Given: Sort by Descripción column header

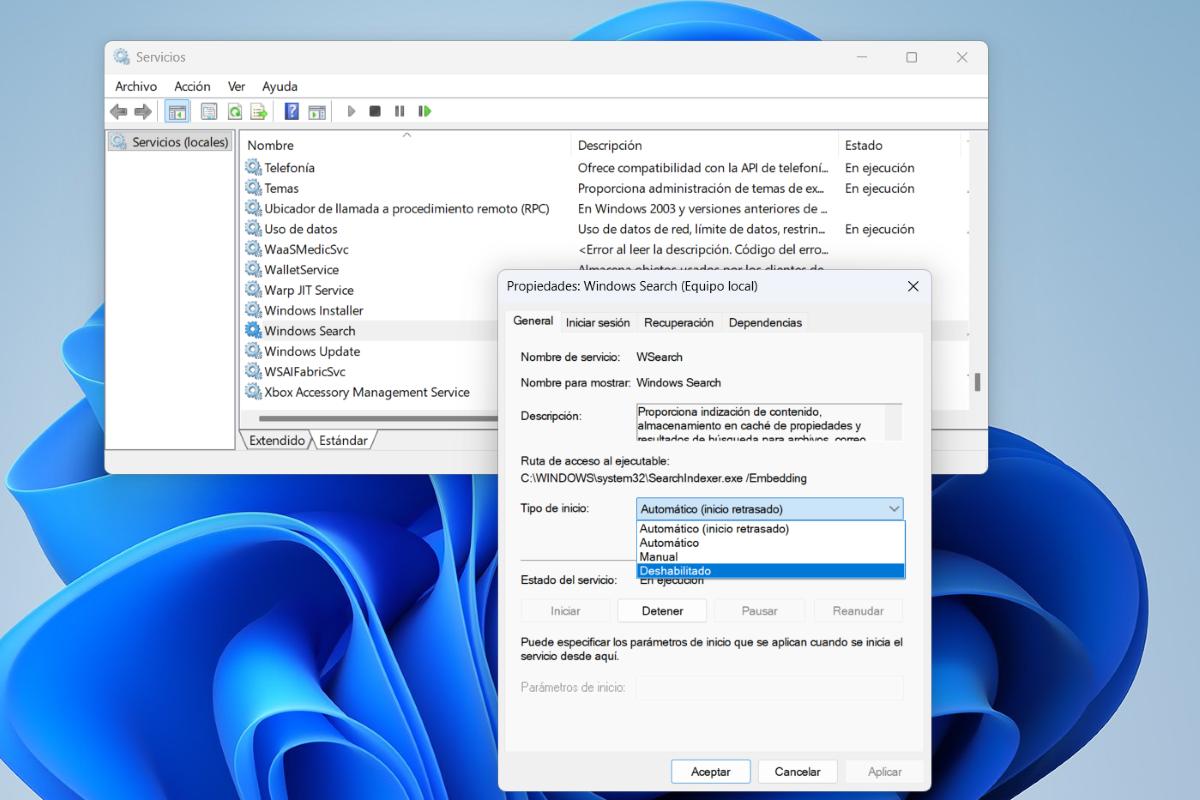Looking at the screenshot, I should pyautogui.click(x=704, y=145).
